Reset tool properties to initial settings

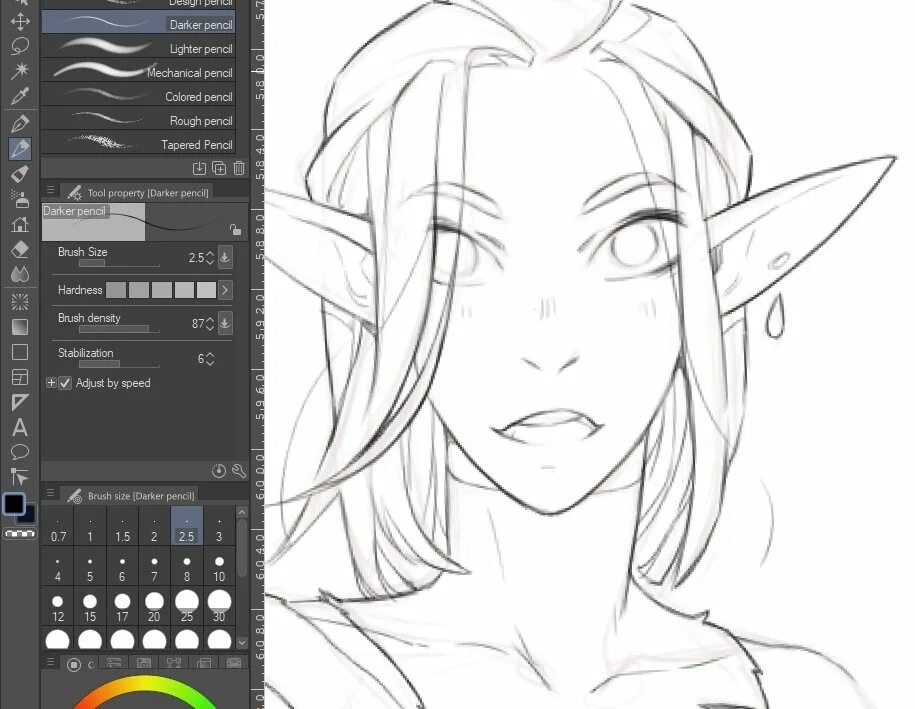click(218, 471)
